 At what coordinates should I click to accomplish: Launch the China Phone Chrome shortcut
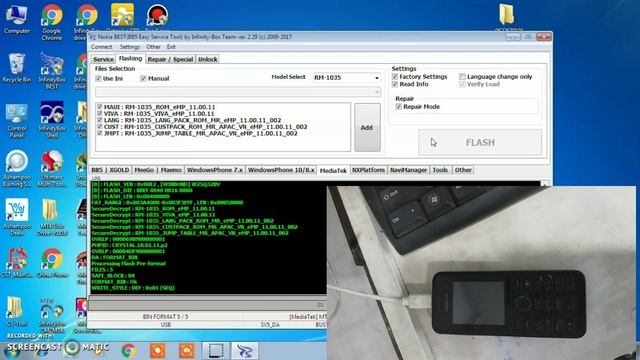coord(52,263)
